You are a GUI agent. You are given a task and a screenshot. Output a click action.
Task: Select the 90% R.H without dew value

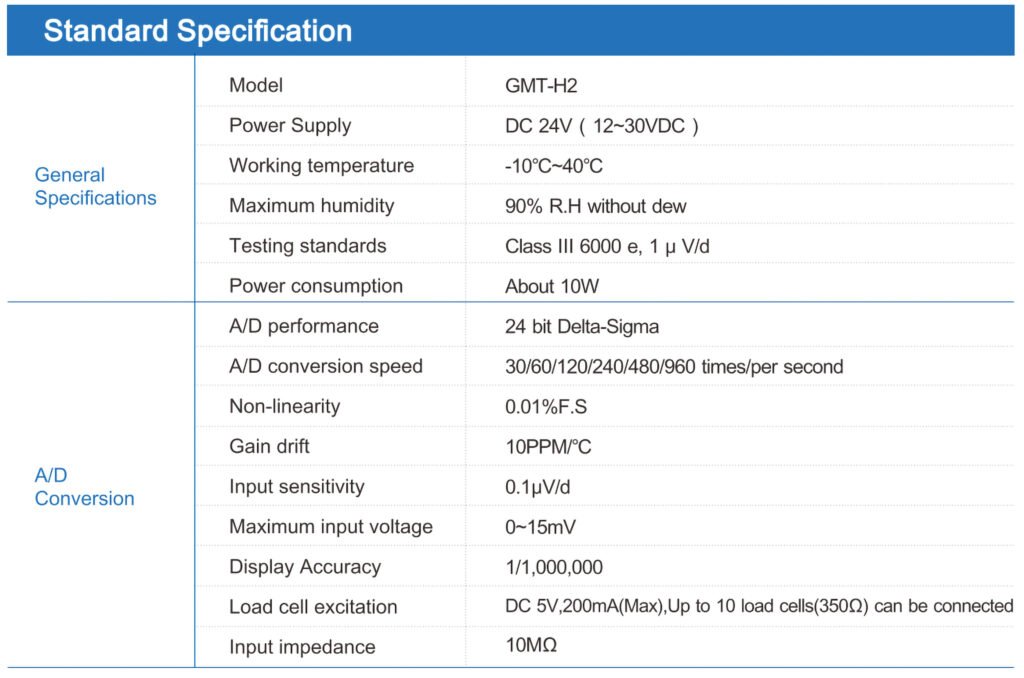(596, 206)
